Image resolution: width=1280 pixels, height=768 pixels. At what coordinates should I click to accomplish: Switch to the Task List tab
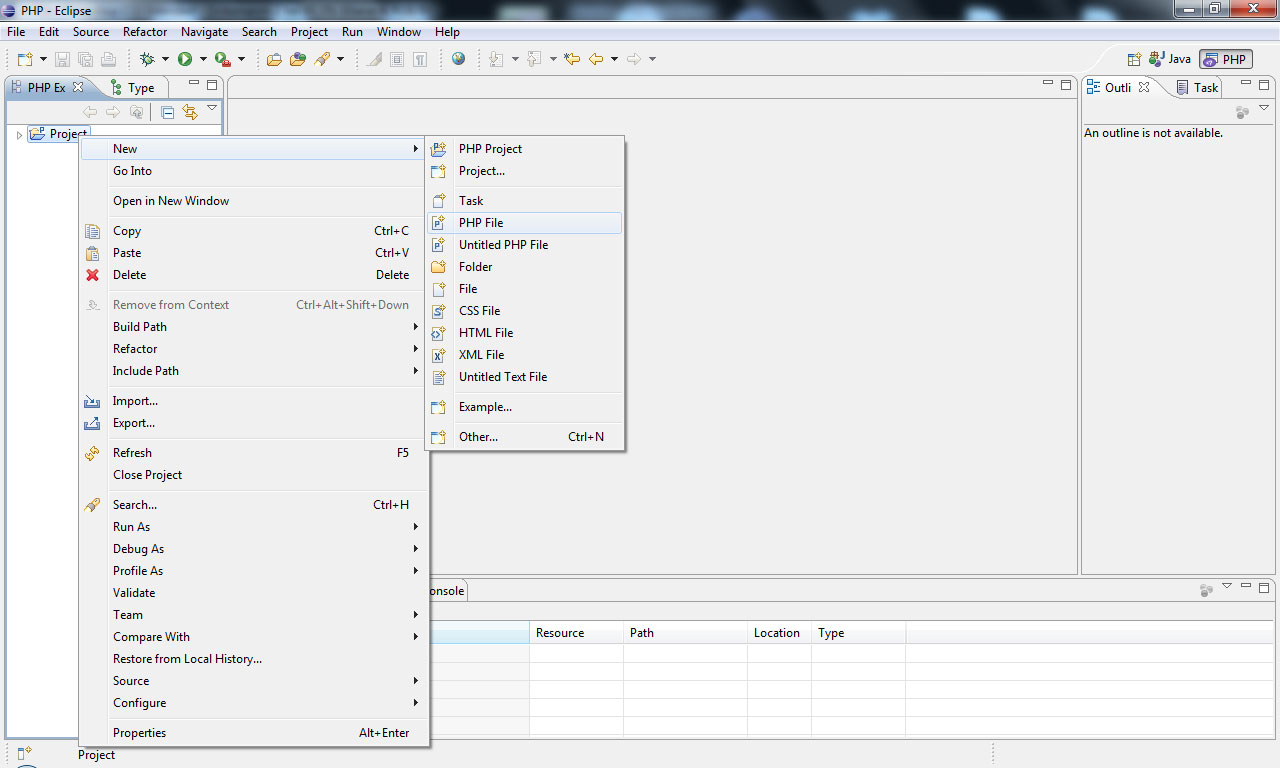1197,87
